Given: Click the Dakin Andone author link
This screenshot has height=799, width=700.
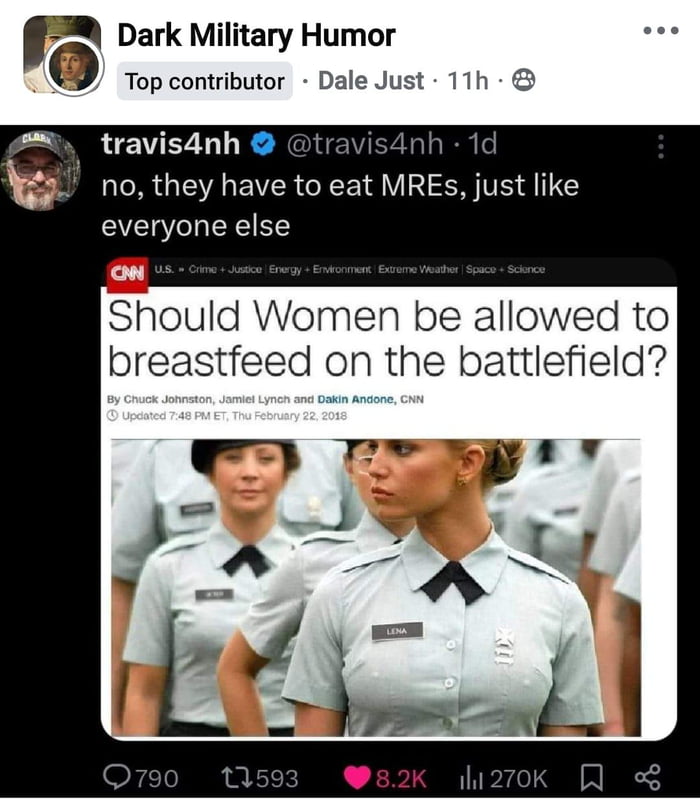Looking at the screenshot, I should coord(356,399).
